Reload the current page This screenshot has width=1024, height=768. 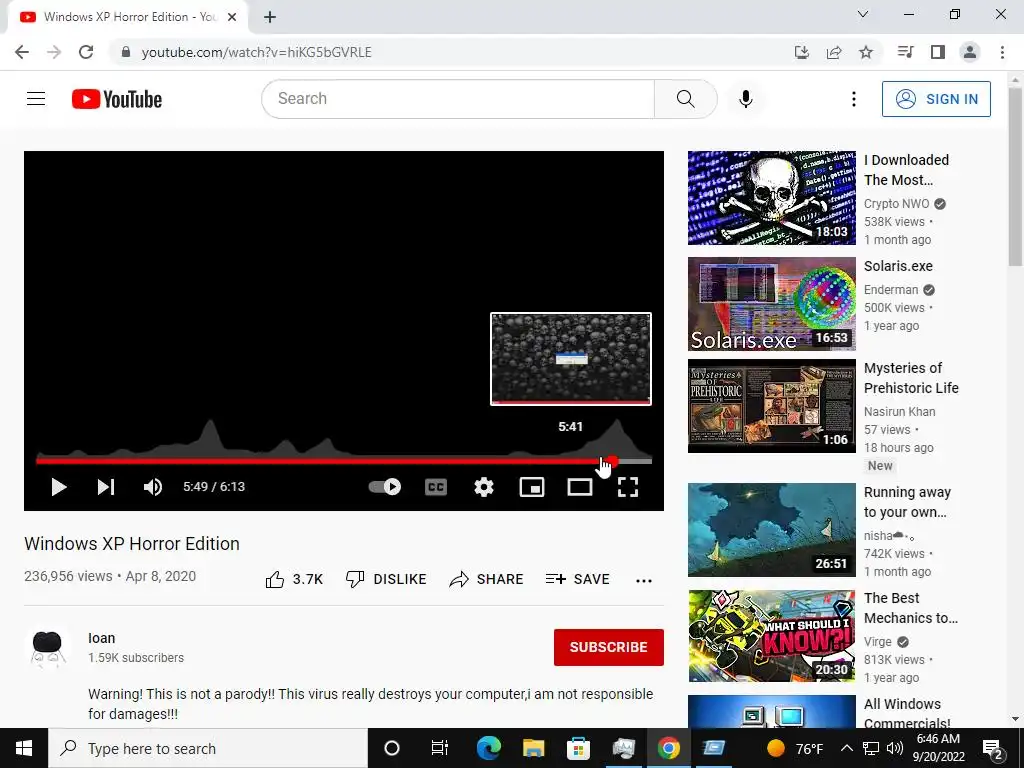(x=86, y=52)
